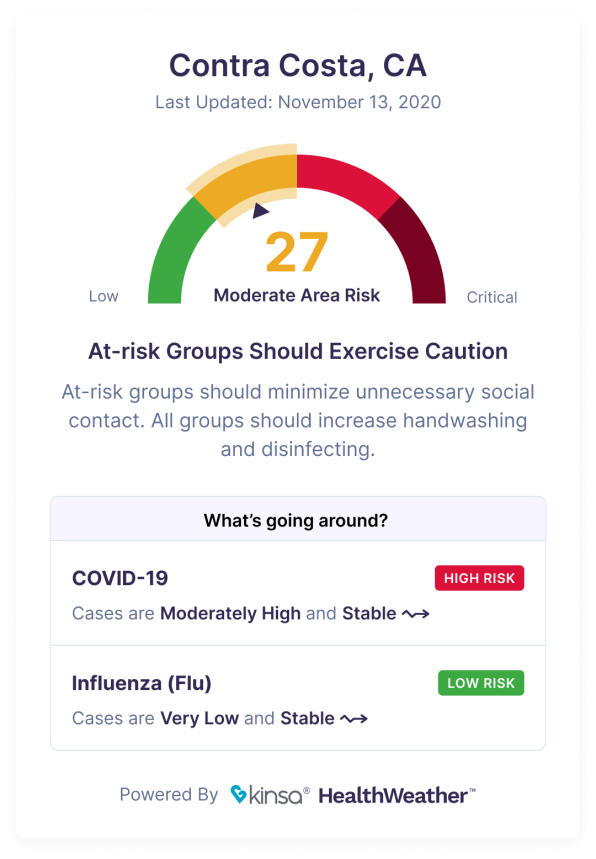596x859 pixels.
Task: Open the Influenza (Flu) row heading
Action: click(141, 683)
